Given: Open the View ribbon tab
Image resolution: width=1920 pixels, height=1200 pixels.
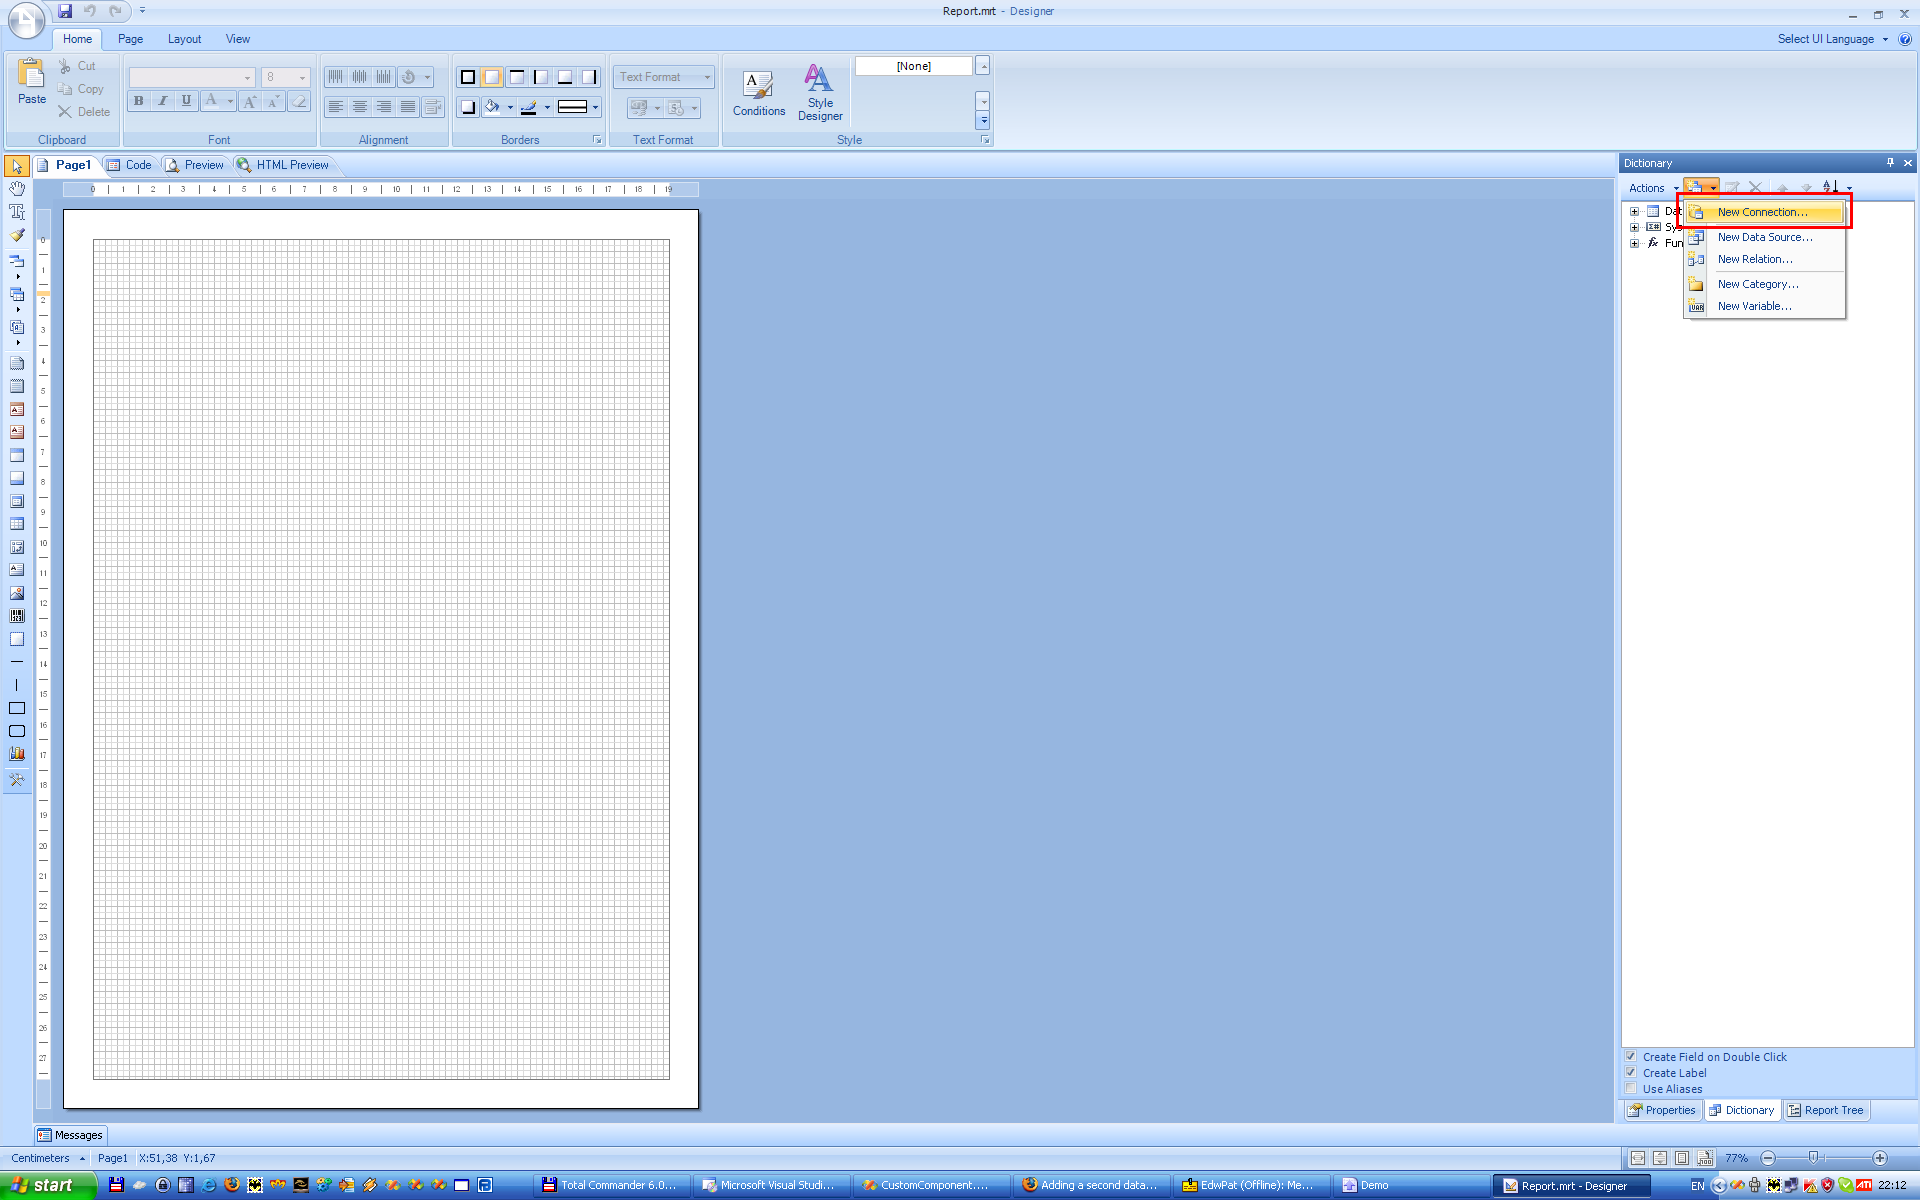Looking at the screenshot, I should click(x=238, y=39).
